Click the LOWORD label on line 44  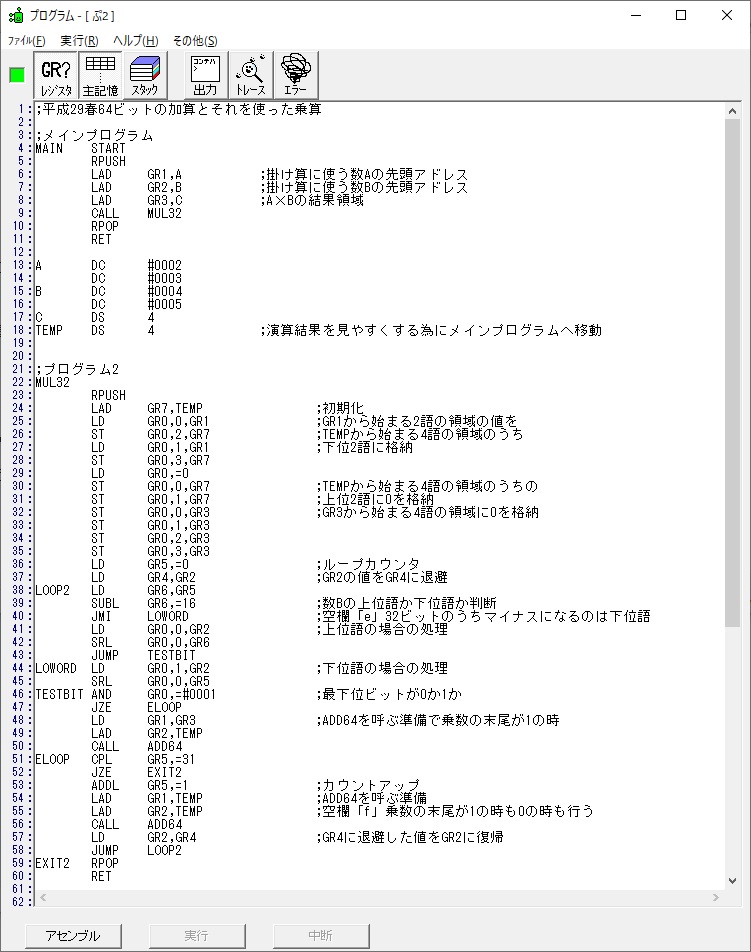click(x=56, y=668)
